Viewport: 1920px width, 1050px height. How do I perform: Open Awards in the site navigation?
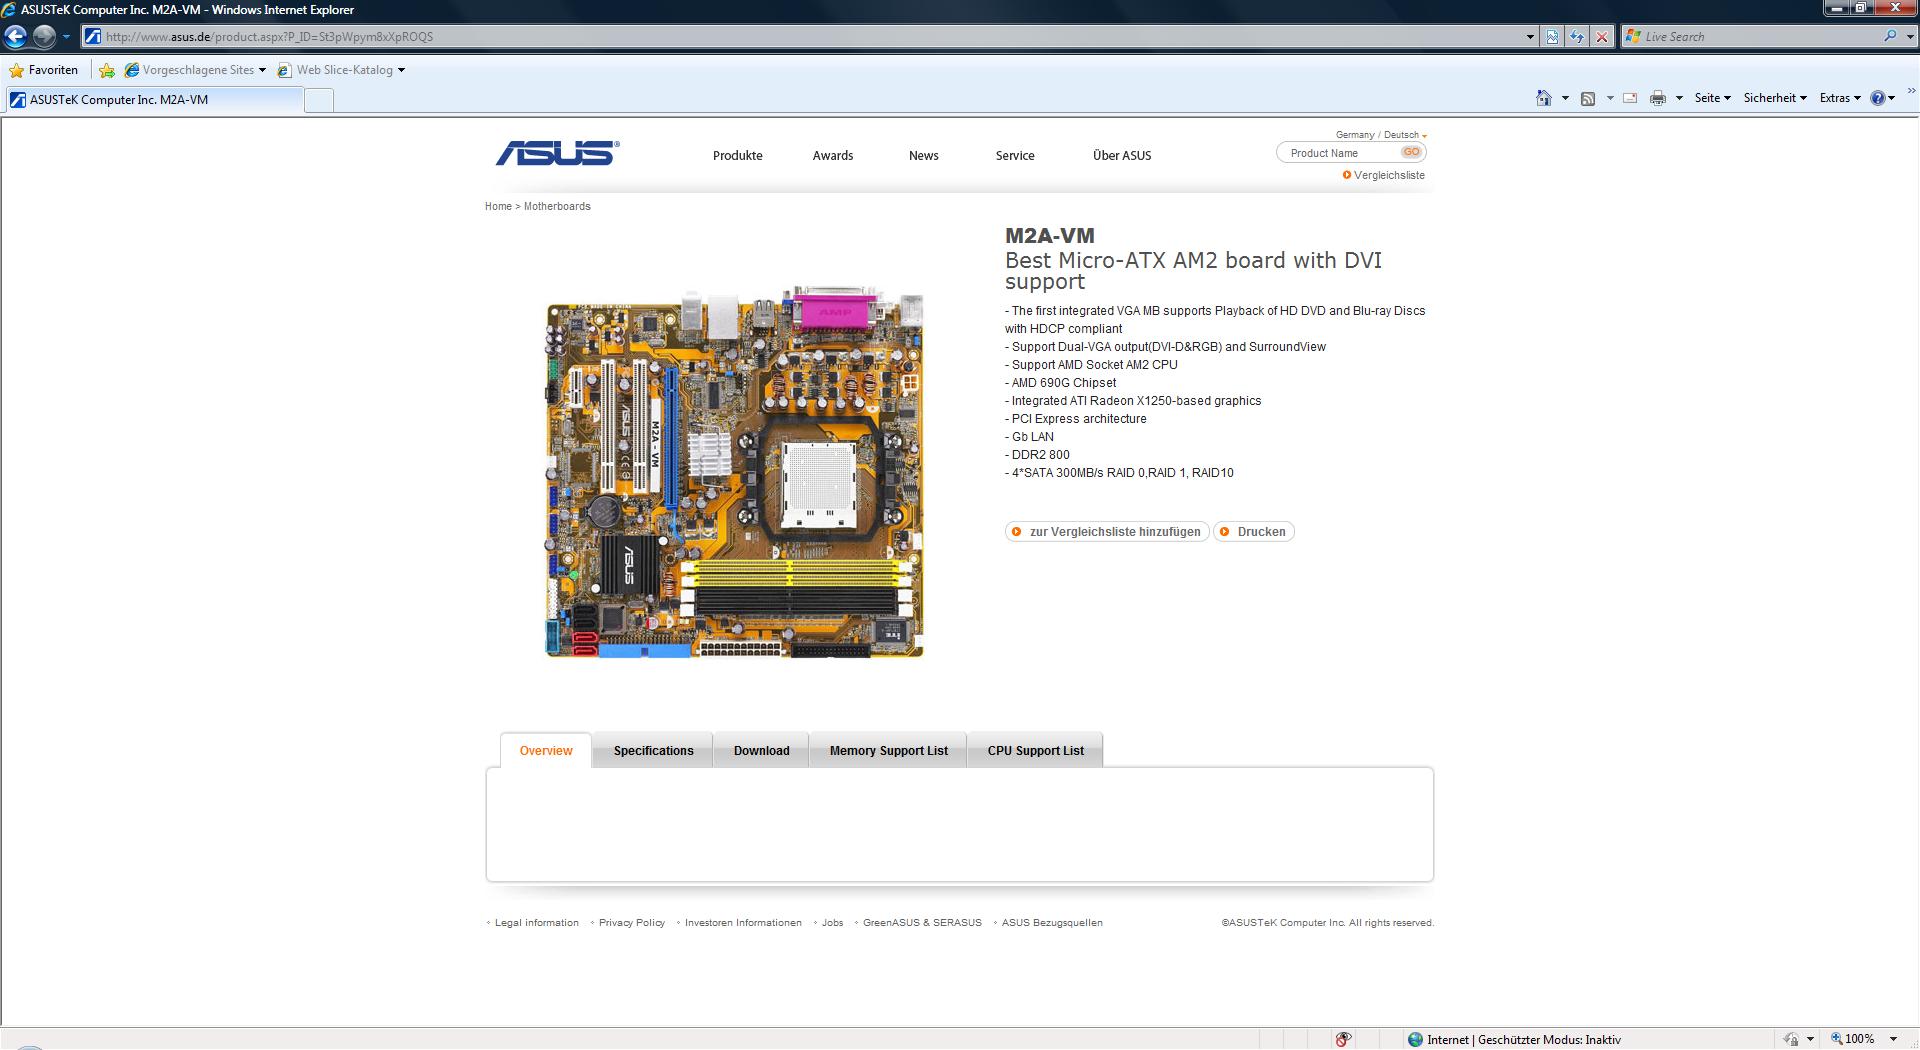coord(832,156)
